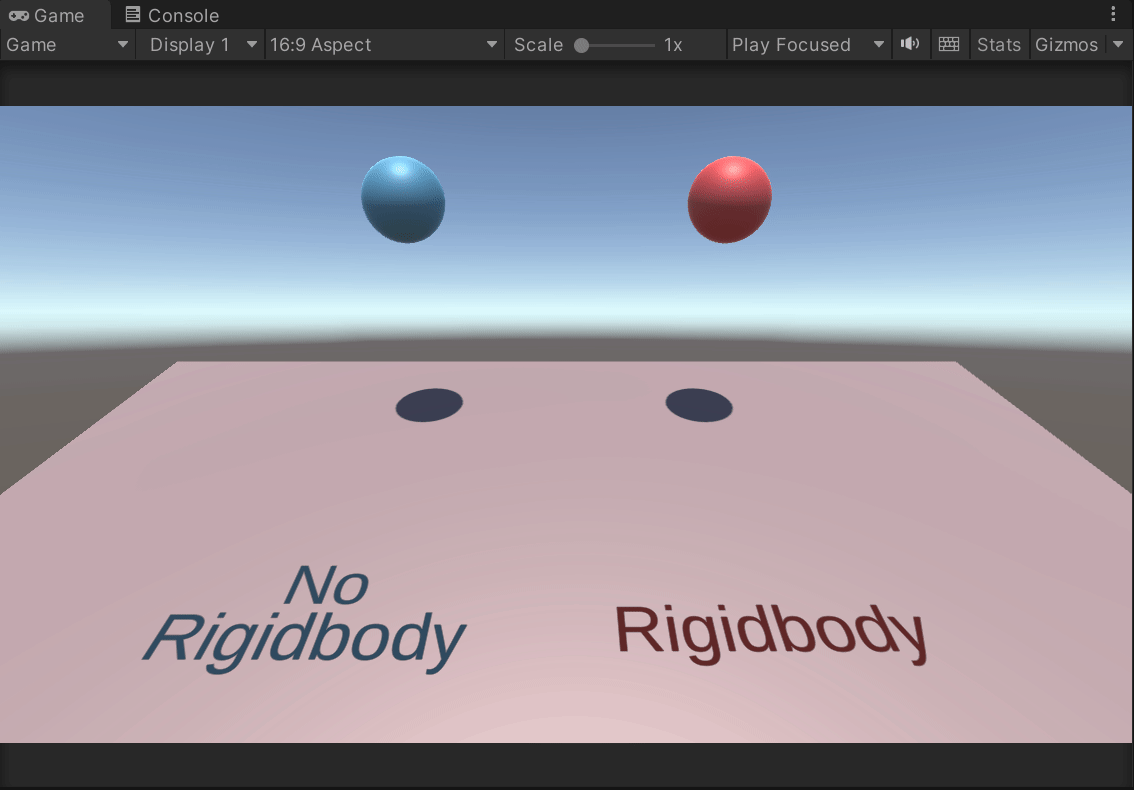Enable keyboard input toggle in the toolbar

(x=948, y=44)
